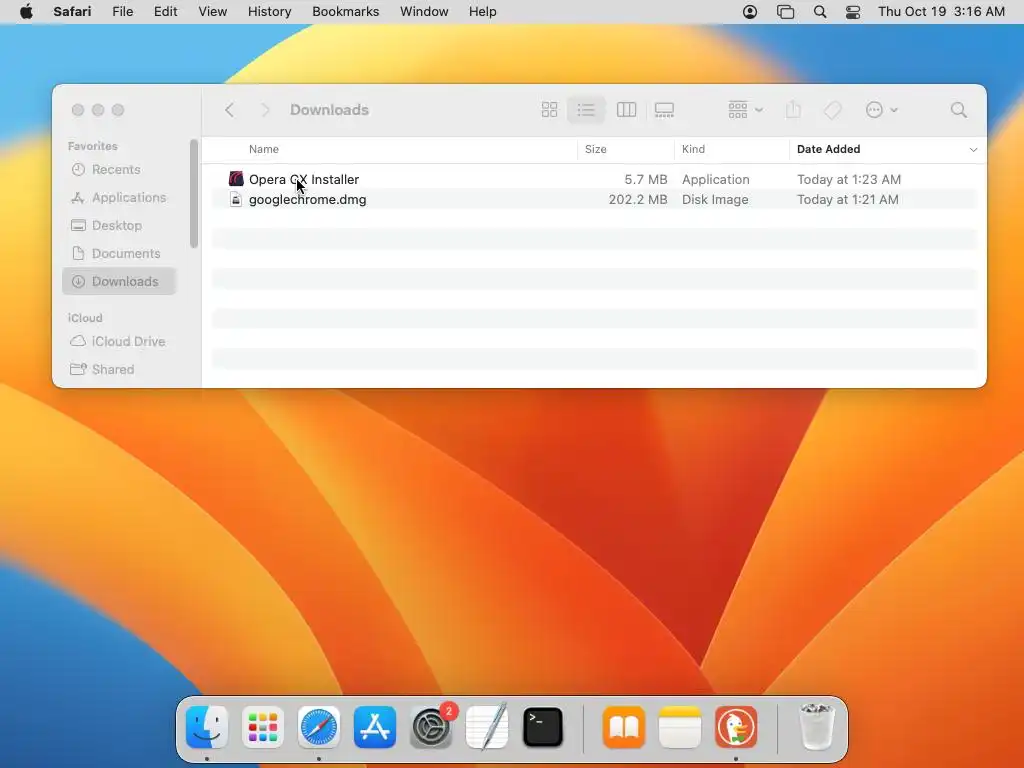Select Documents in sidebar
This screenshot has width=1024, height=768.
(119, 253)
